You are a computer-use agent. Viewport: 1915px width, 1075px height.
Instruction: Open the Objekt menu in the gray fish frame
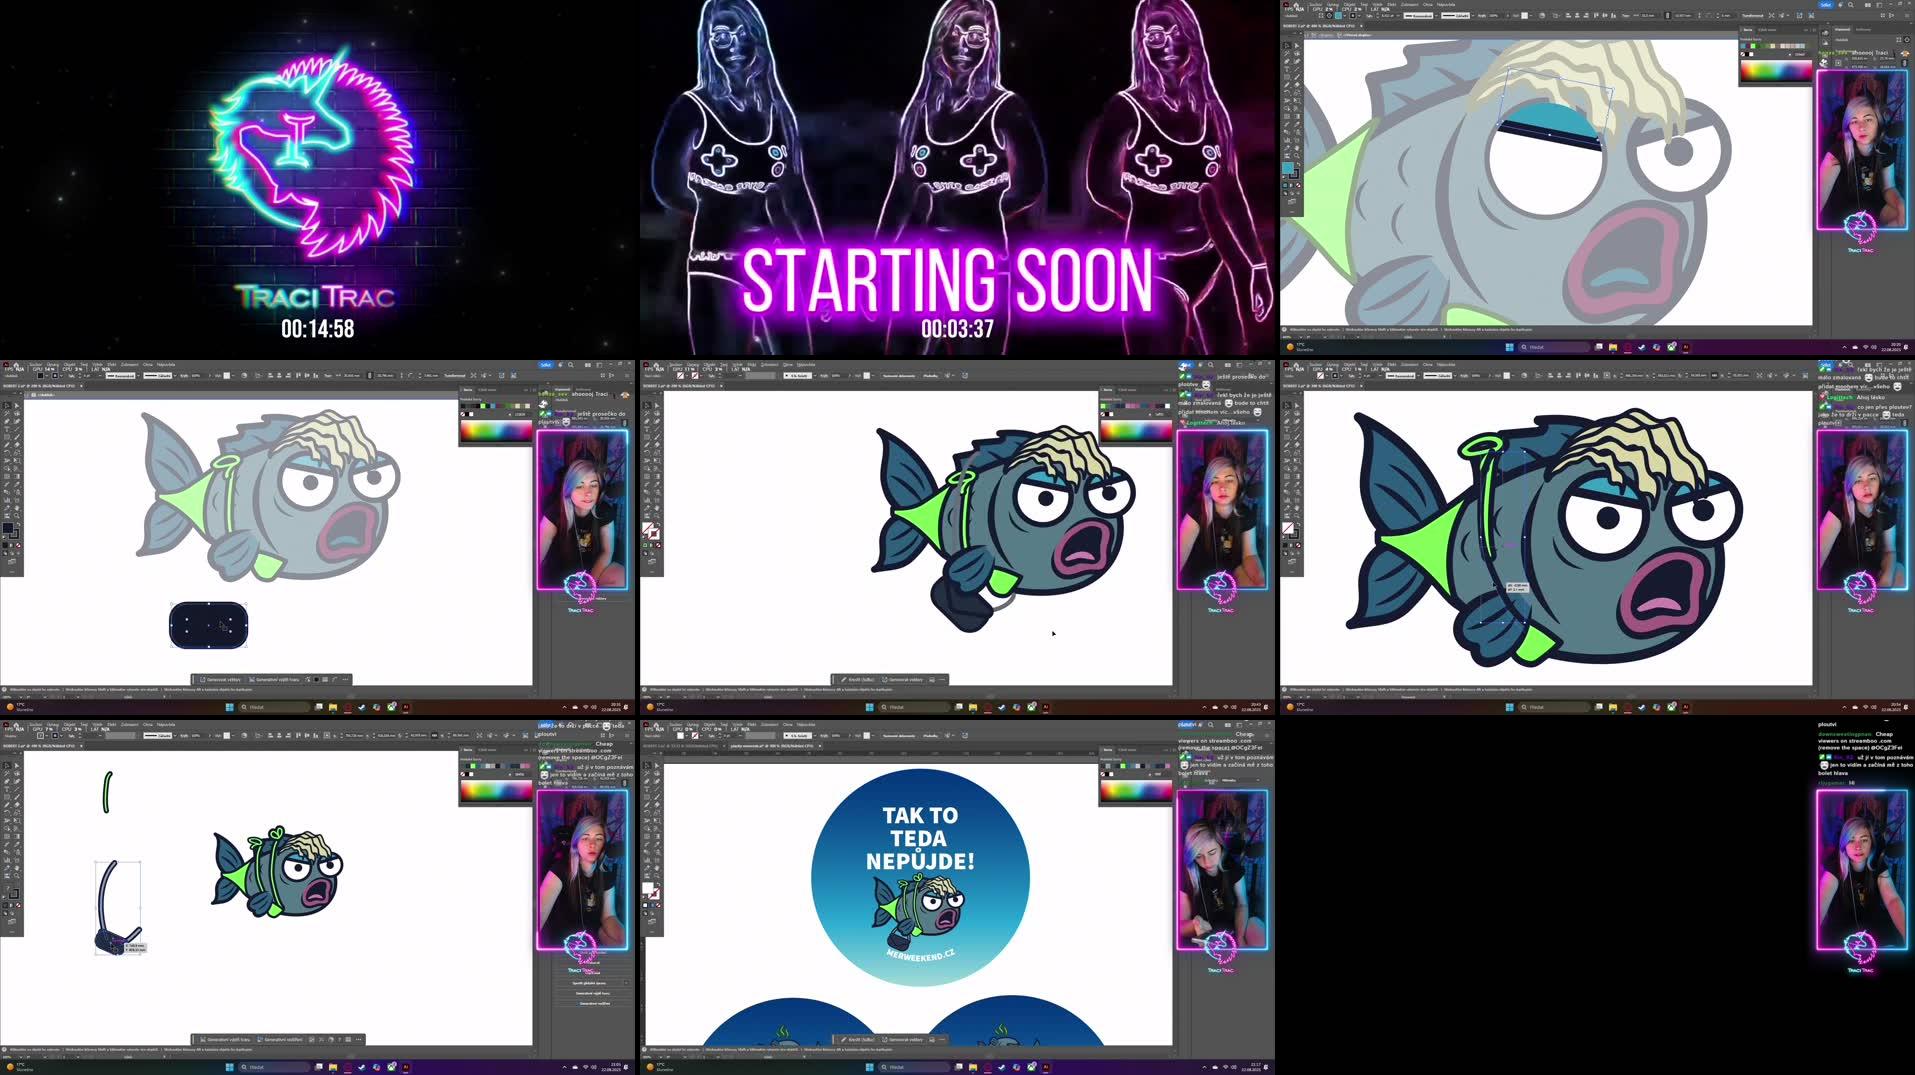69,364
